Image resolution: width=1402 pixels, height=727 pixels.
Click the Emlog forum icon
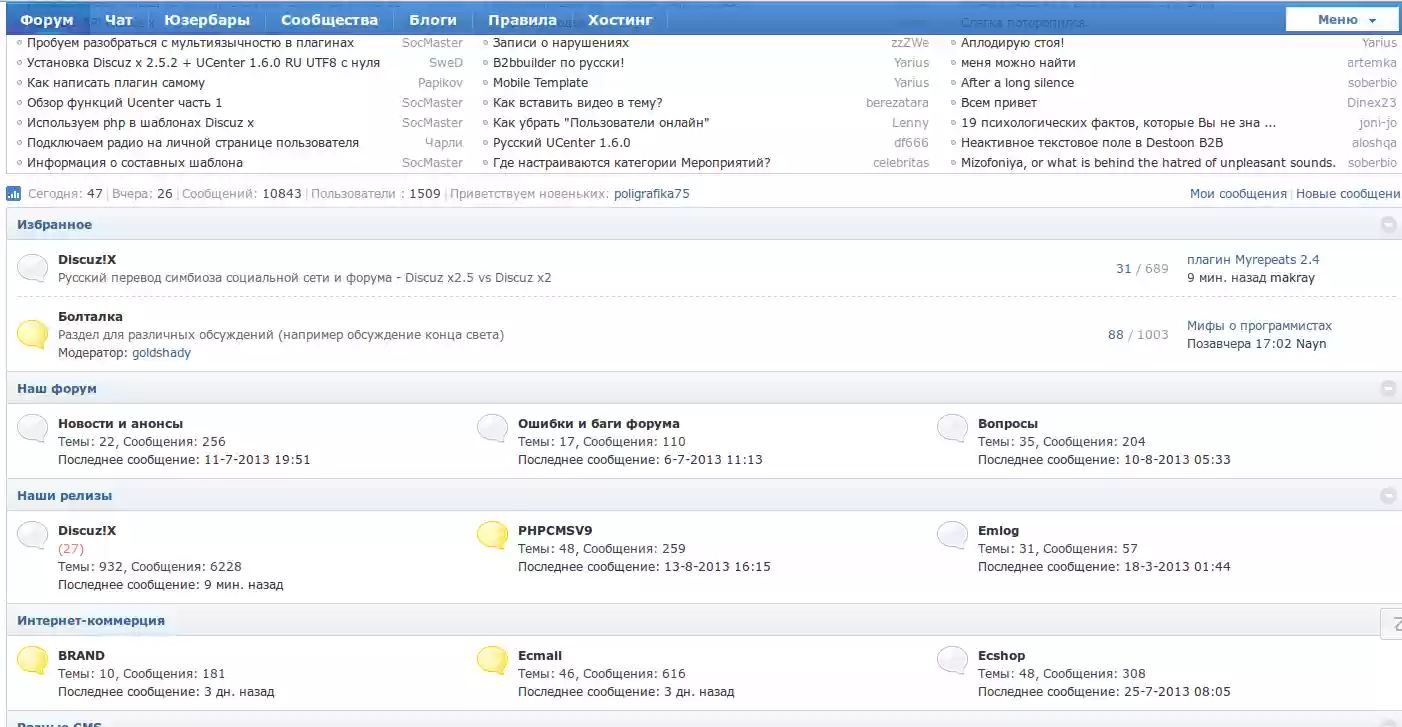(950, 536)
